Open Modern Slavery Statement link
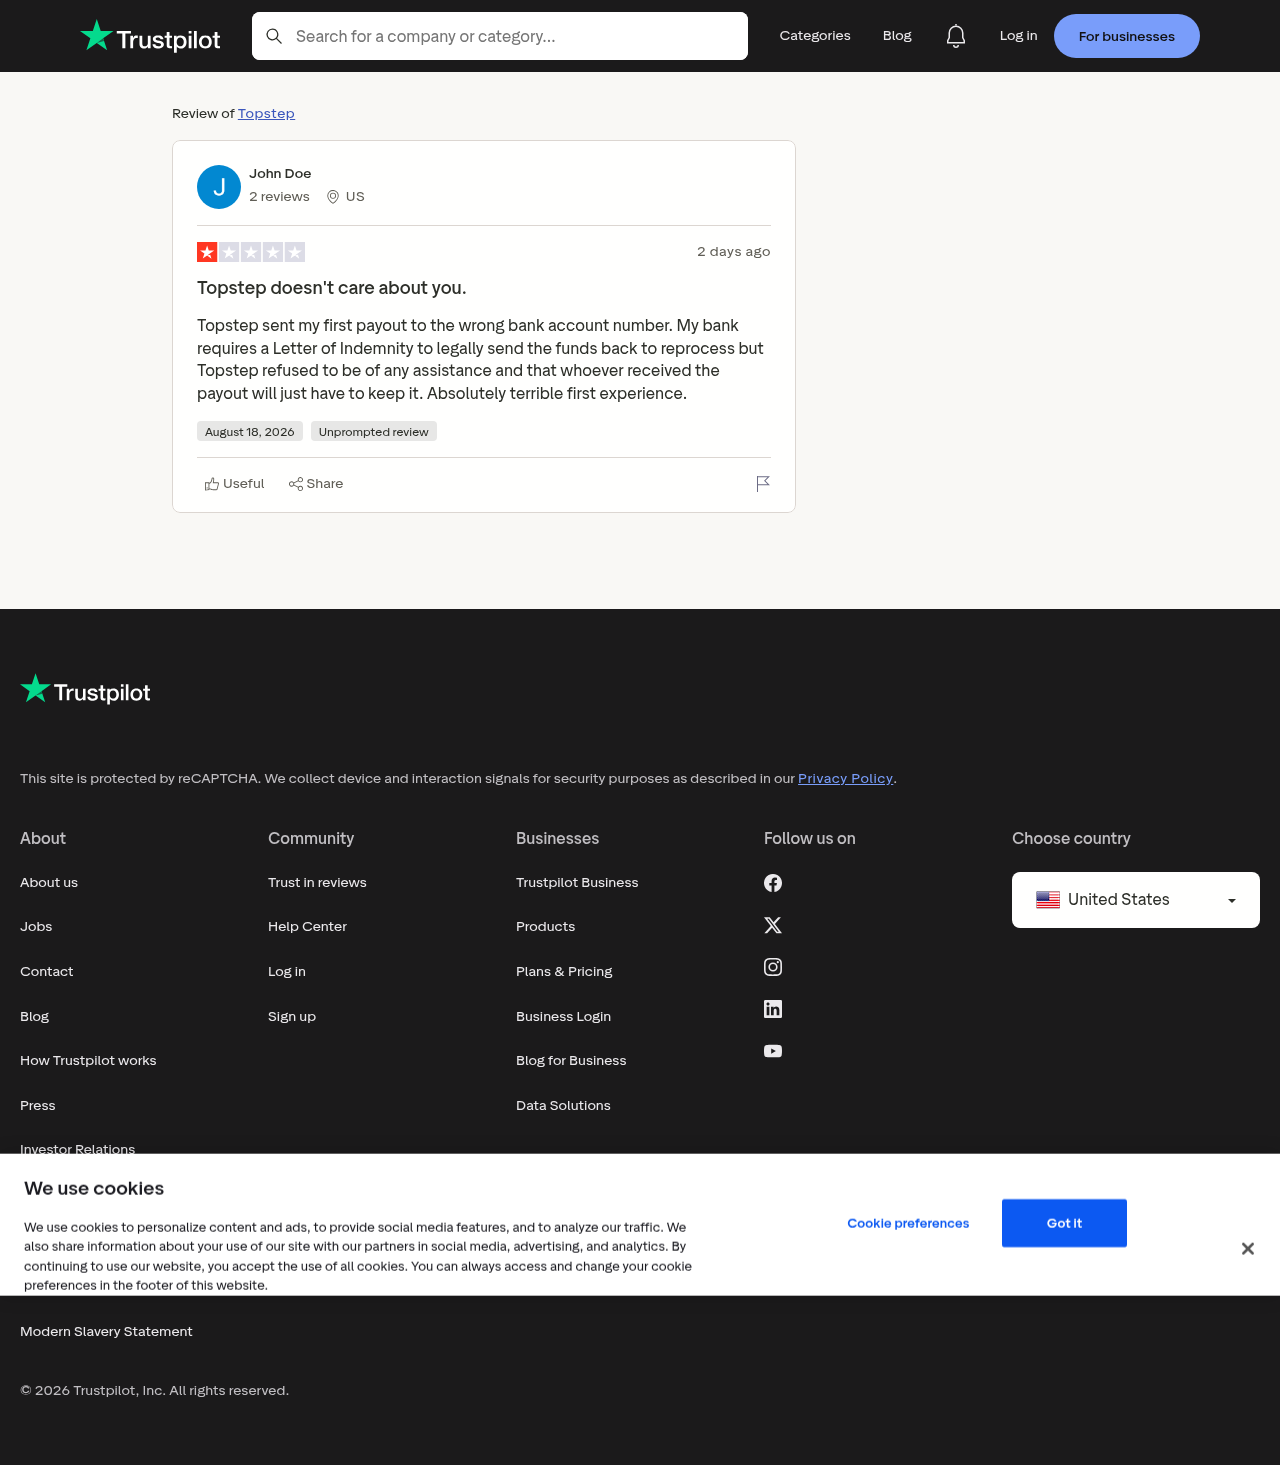The width and height of the screenshot is (1280, 1465). [106, 1332]
